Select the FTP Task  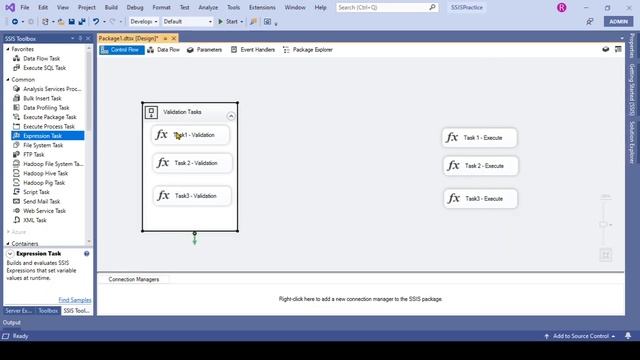(x=33, y=154)
